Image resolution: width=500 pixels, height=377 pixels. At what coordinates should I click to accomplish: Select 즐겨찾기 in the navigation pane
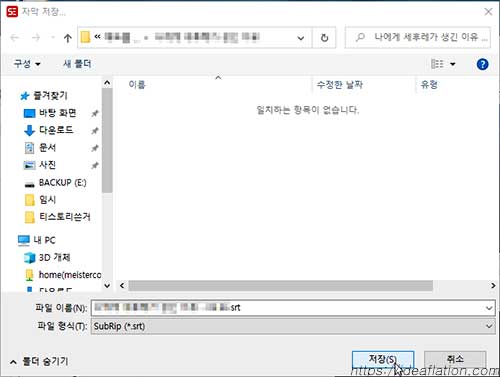(44, 96)
